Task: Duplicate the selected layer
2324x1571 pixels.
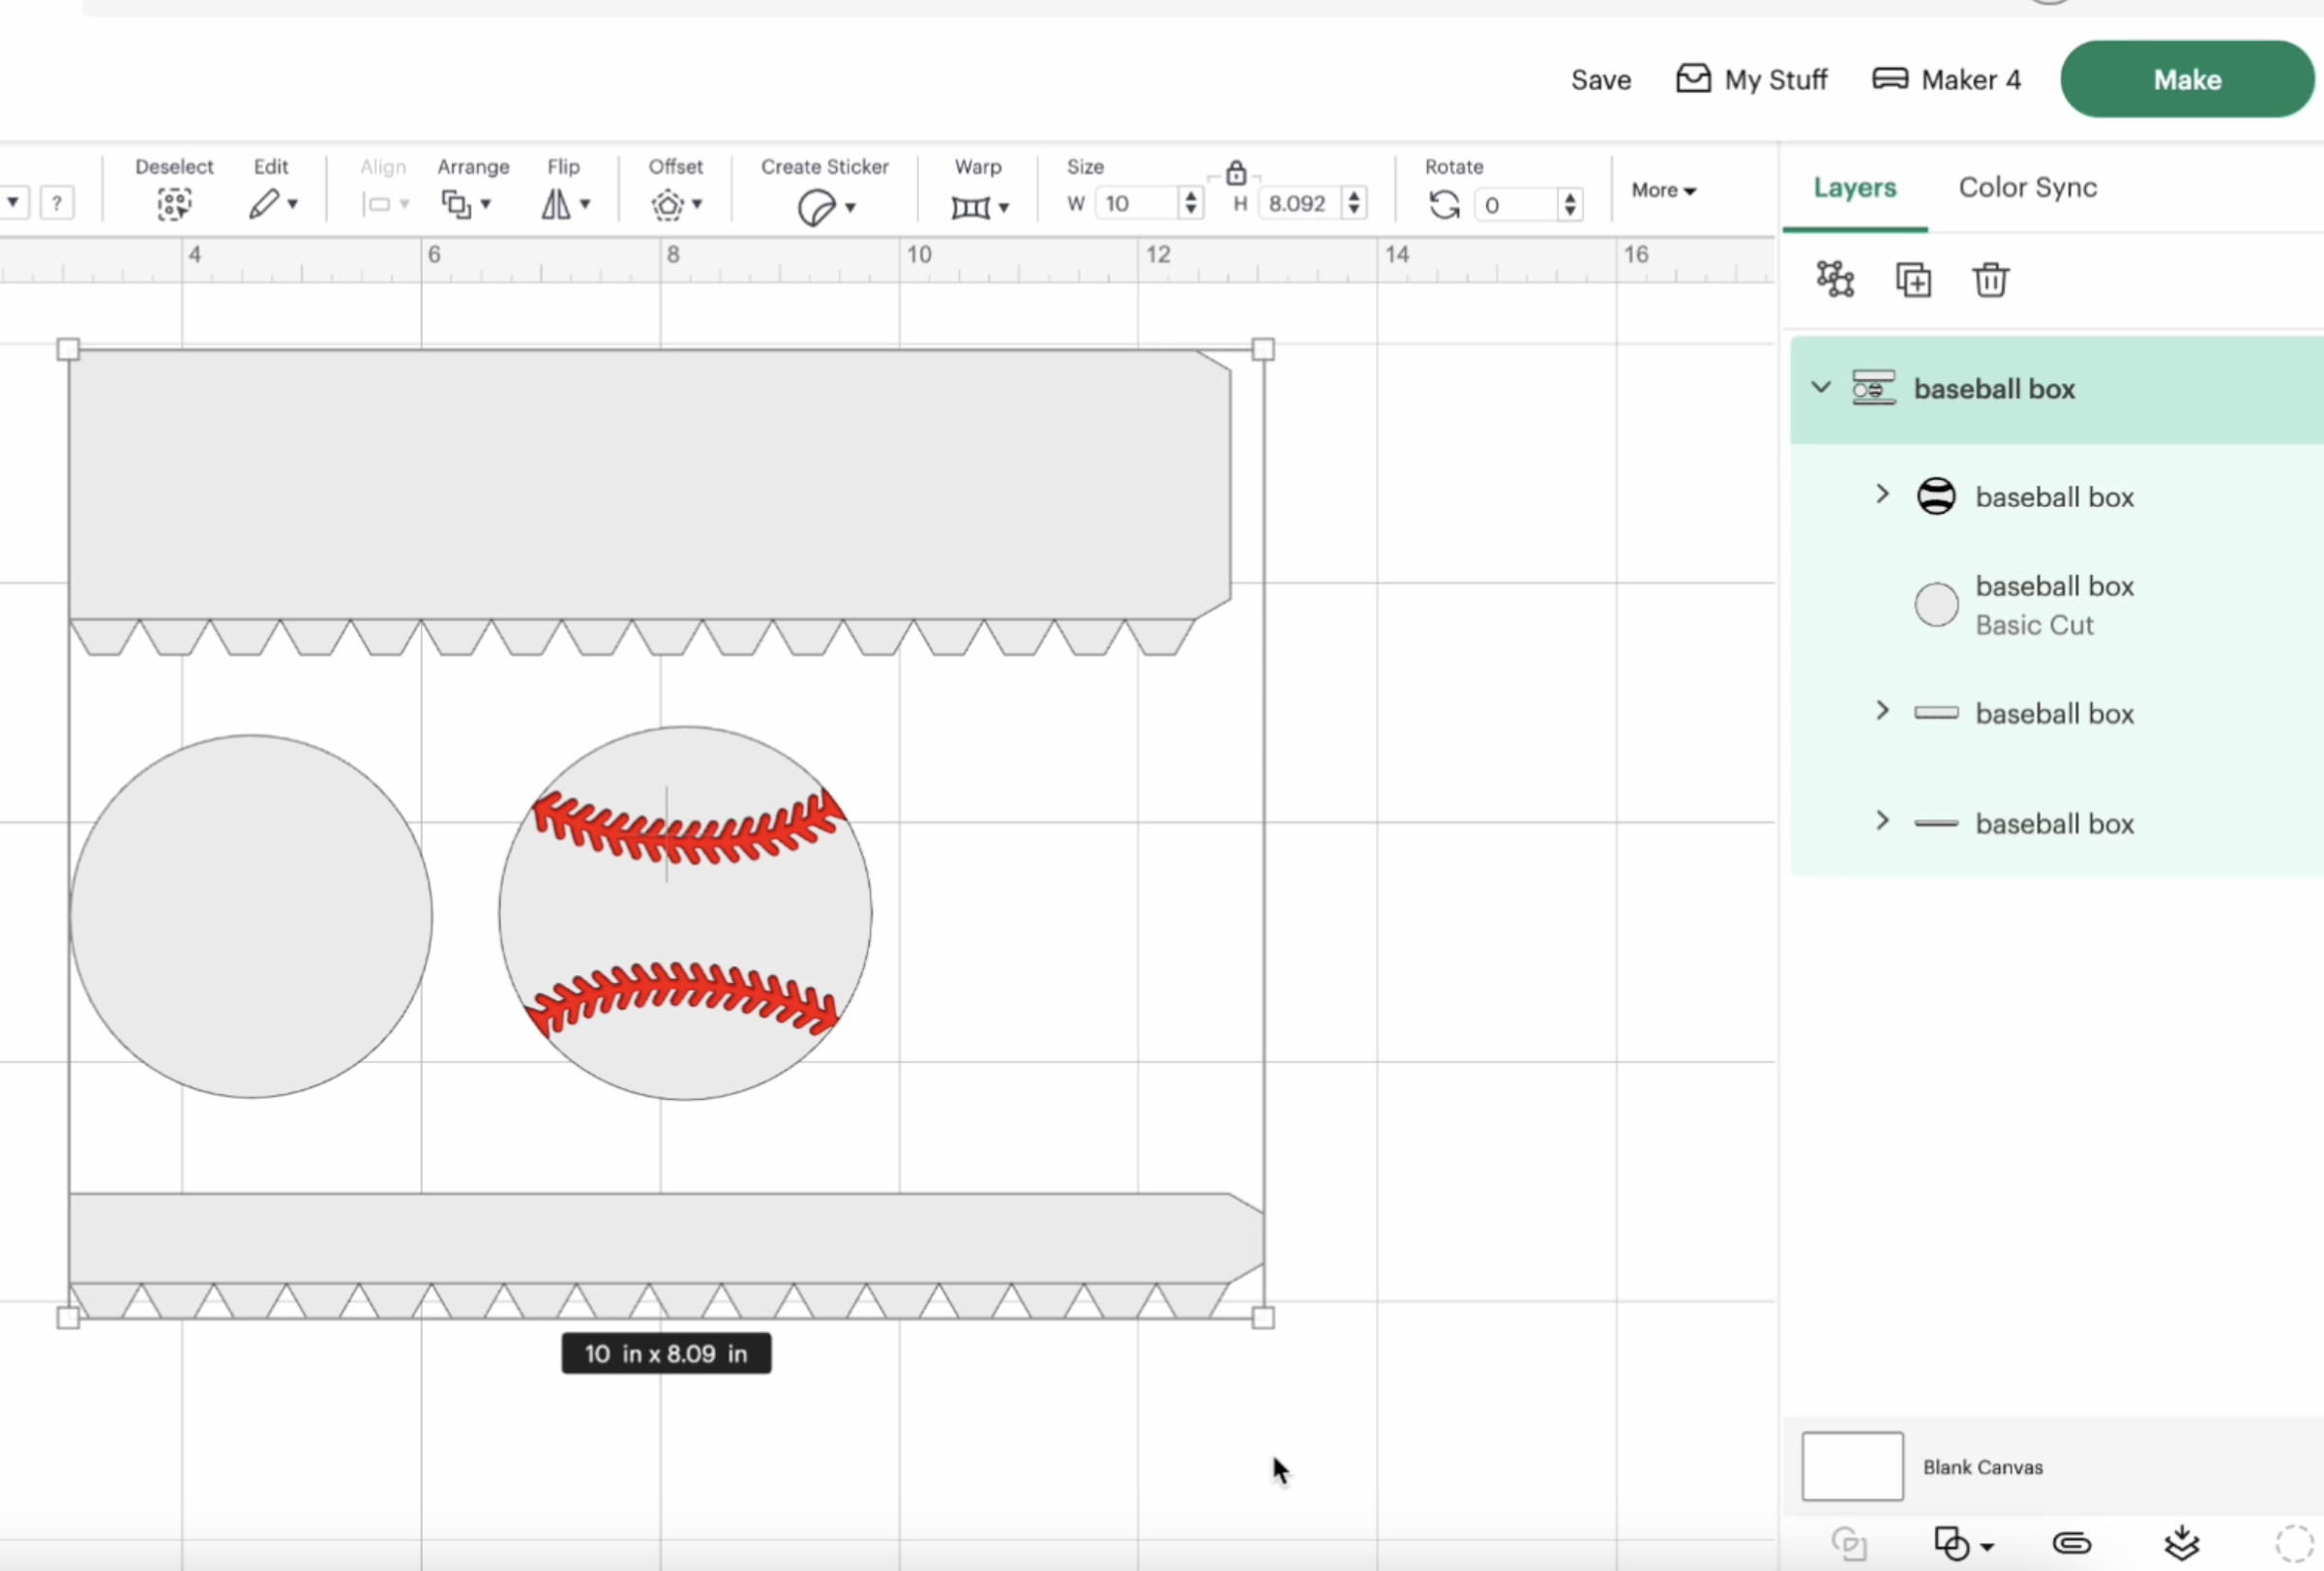Action: 1913,279
